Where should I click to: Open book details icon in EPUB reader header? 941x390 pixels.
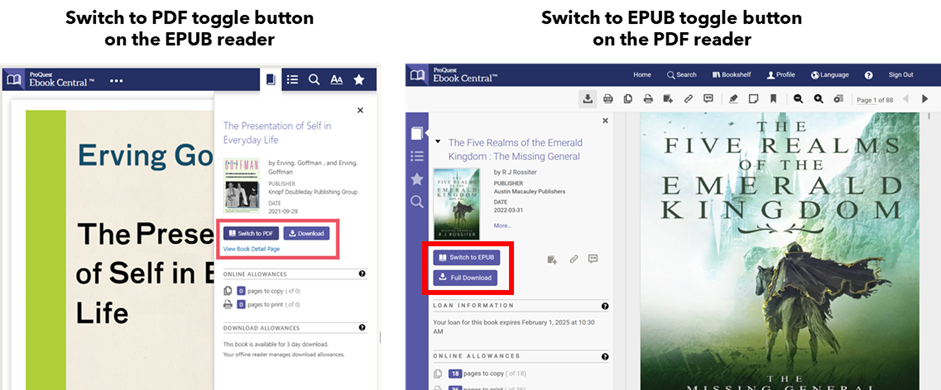click(x=271, y=80)
